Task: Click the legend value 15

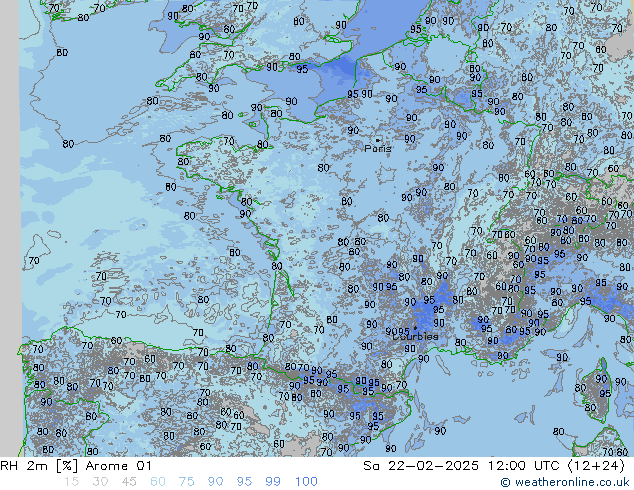Action: [71, 482]
